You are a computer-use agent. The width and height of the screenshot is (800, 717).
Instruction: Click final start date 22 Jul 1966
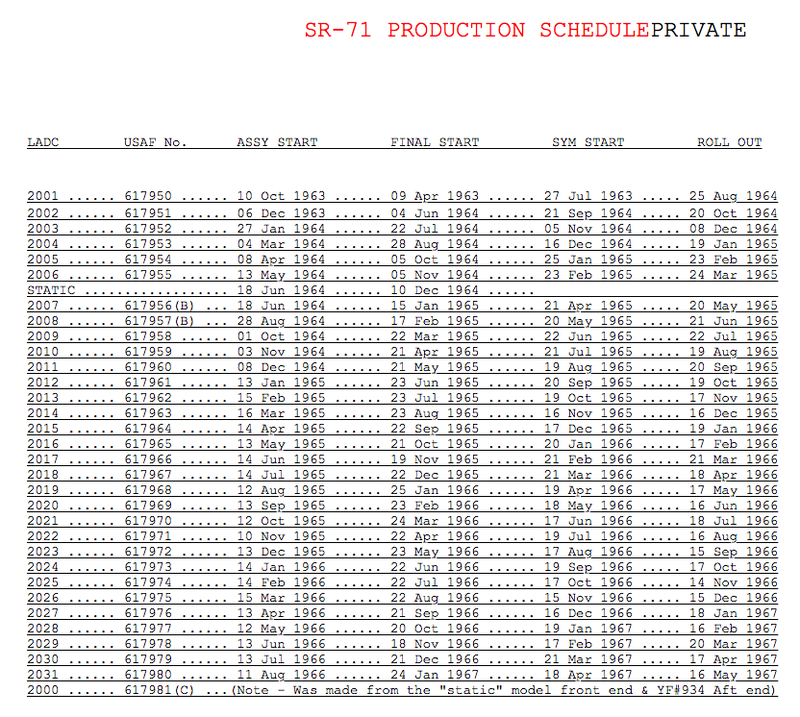click(x=435, y=582)
